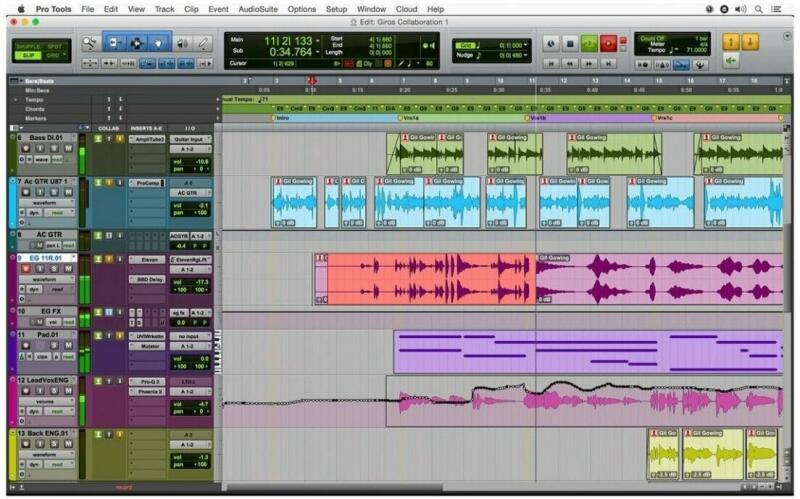Select the Scrubber speaker tool
Viewport: 800px width, 499px height.
click(x=182, y=44)
